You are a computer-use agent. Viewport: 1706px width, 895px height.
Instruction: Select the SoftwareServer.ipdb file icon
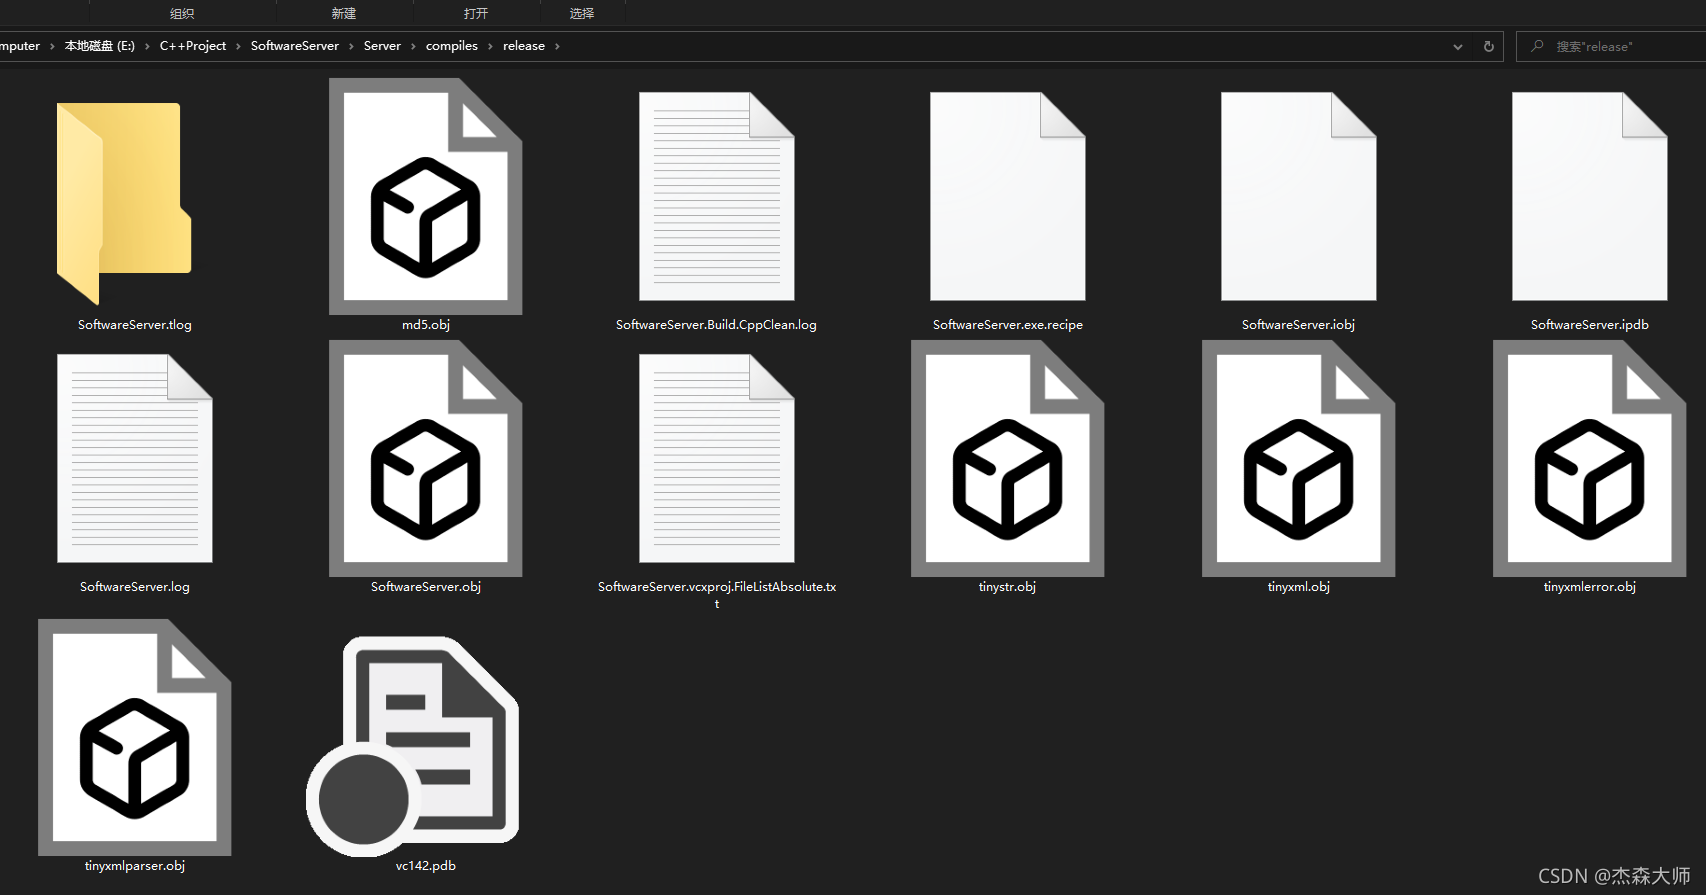pos(1590,197)
